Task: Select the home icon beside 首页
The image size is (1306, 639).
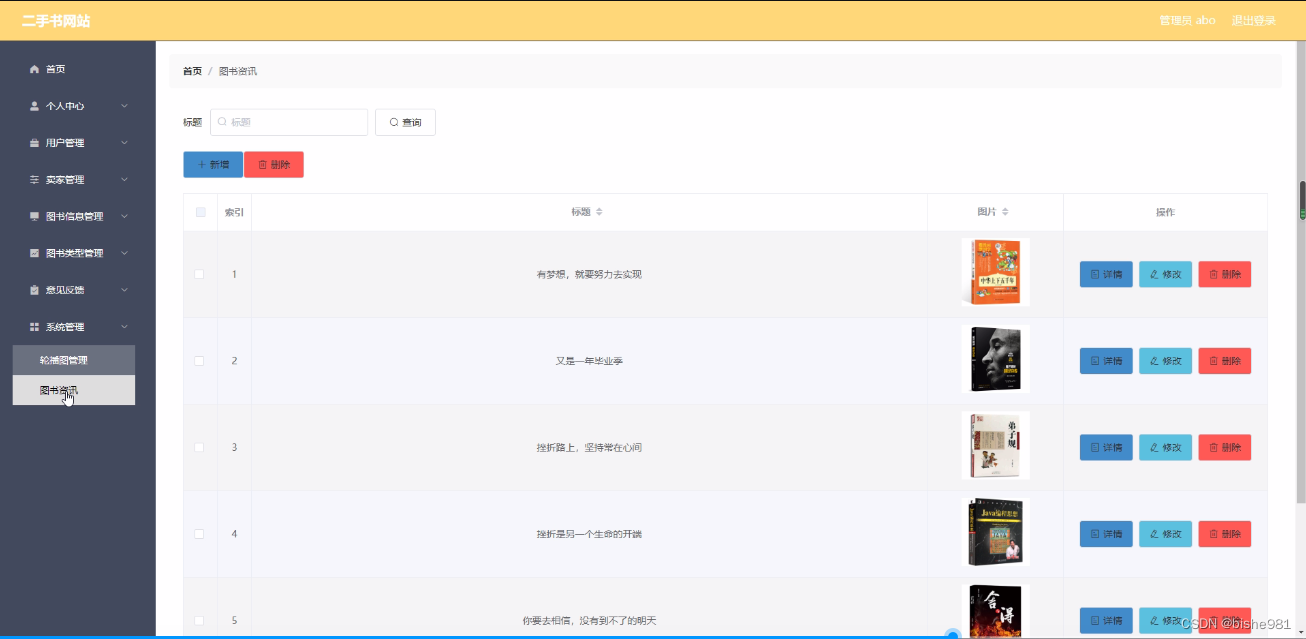Action: (x=33, y=68)
